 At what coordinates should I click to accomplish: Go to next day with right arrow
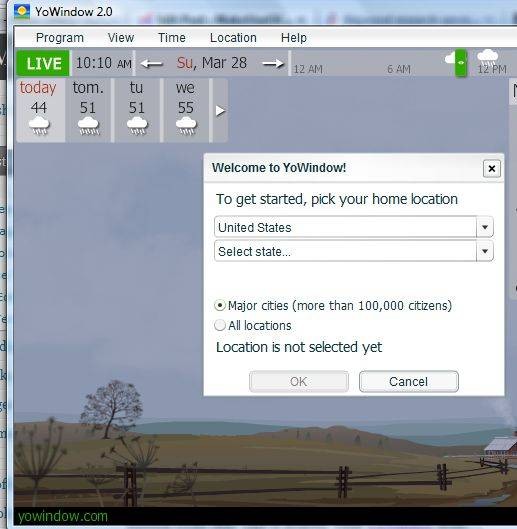tap(273, 63)
